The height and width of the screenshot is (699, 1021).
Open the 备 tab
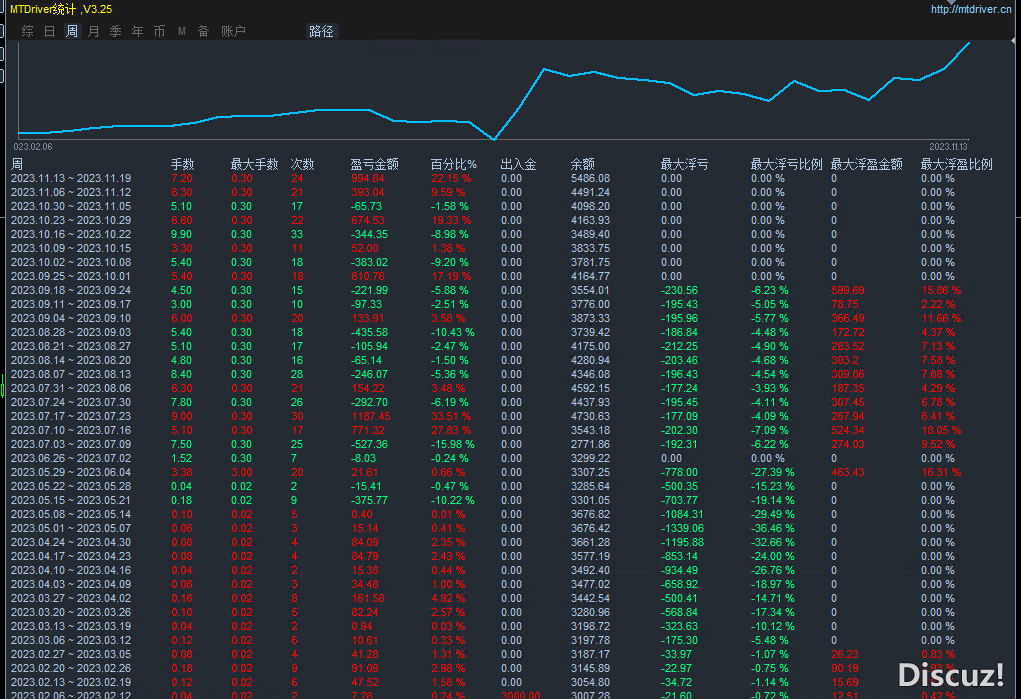click(x=203, y=31)
